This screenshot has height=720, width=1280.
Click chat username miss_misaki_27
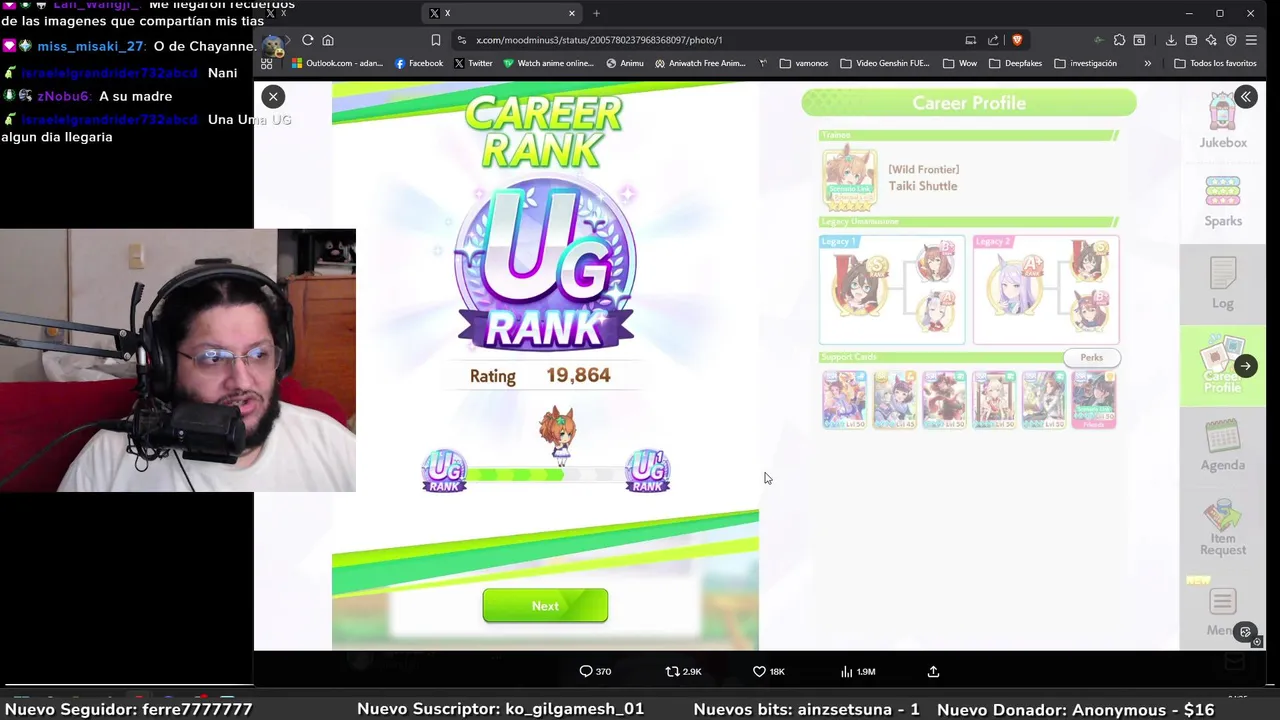pyautogui.click(x=91, y=46)
